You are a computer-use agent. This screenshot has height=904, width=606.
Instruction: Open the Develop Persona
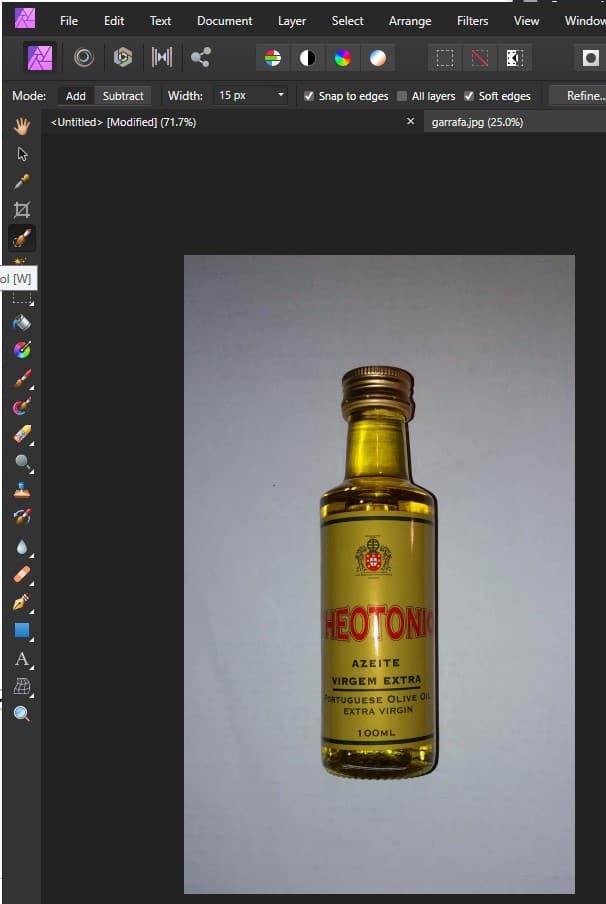(x=123, y=58)
